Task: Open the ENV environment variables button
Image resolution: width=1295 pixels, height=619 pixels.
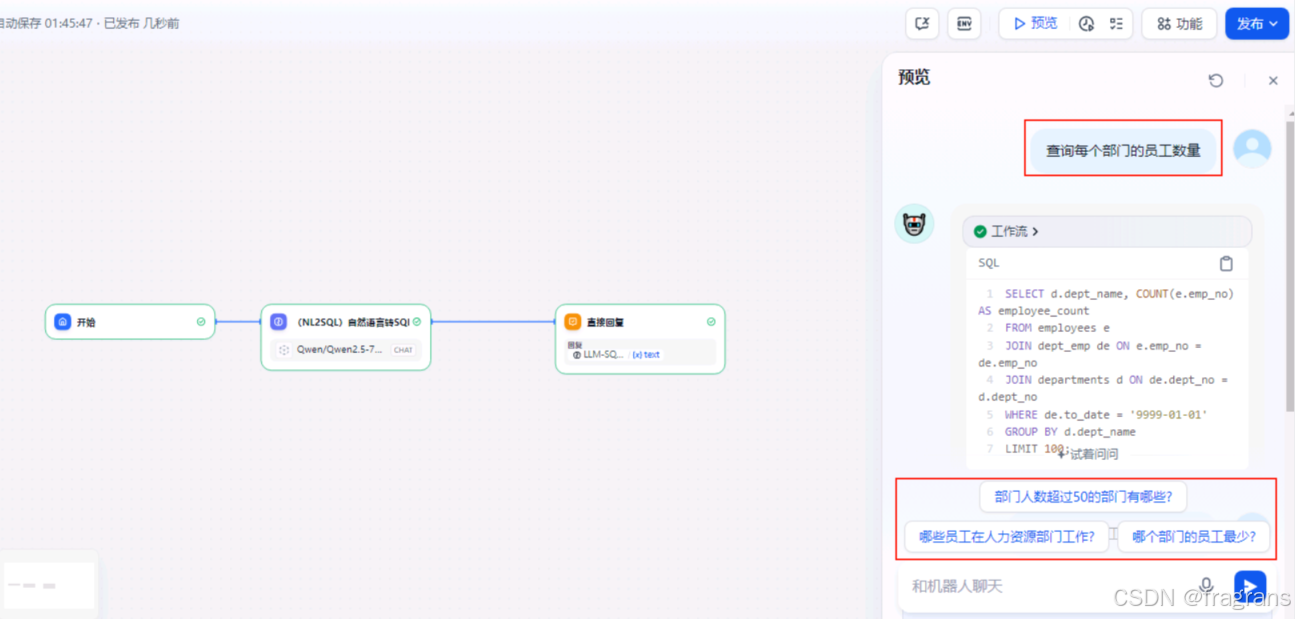Action: point(964,23)
